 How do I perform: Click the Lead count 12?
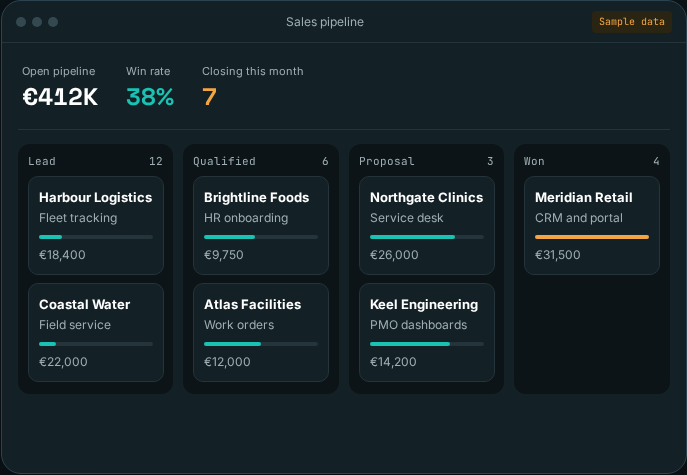tap(156, 161)
